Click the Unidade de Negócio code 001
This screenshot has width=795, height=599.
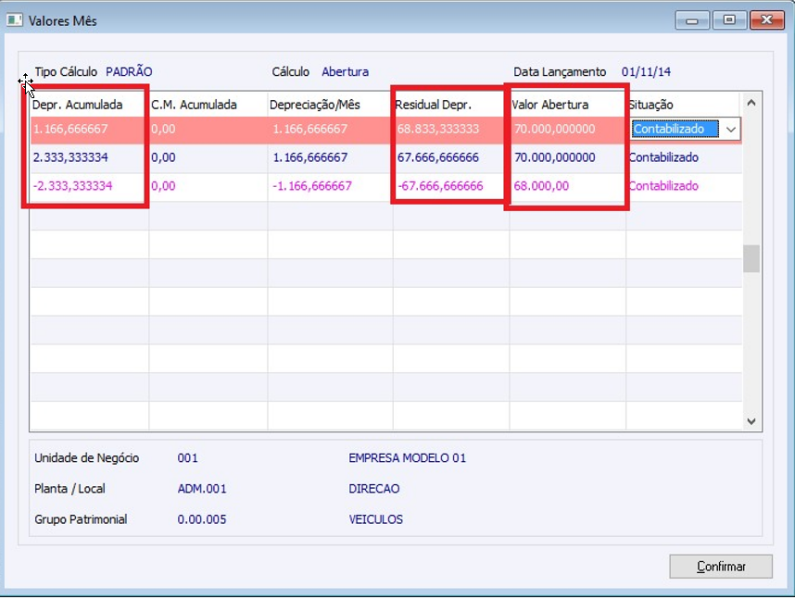click(x=188, y=458)
